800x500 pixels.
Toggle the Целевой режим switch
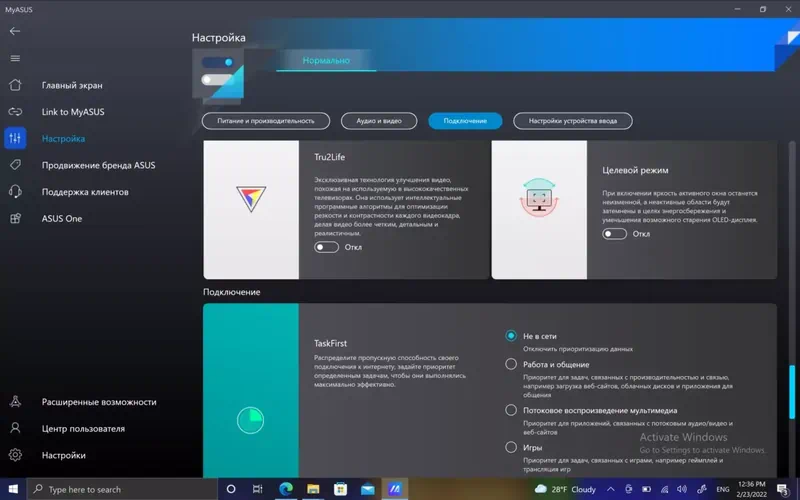(614, 234)
